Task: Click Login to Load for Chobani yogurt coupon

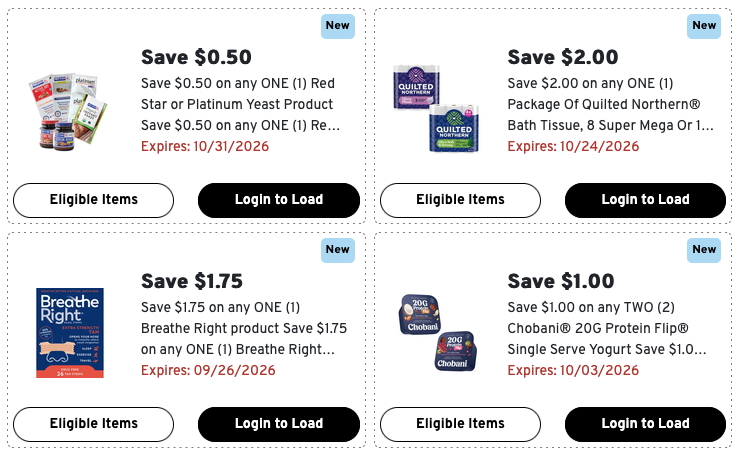Action: pyautogui.click(x=645, y=424)
